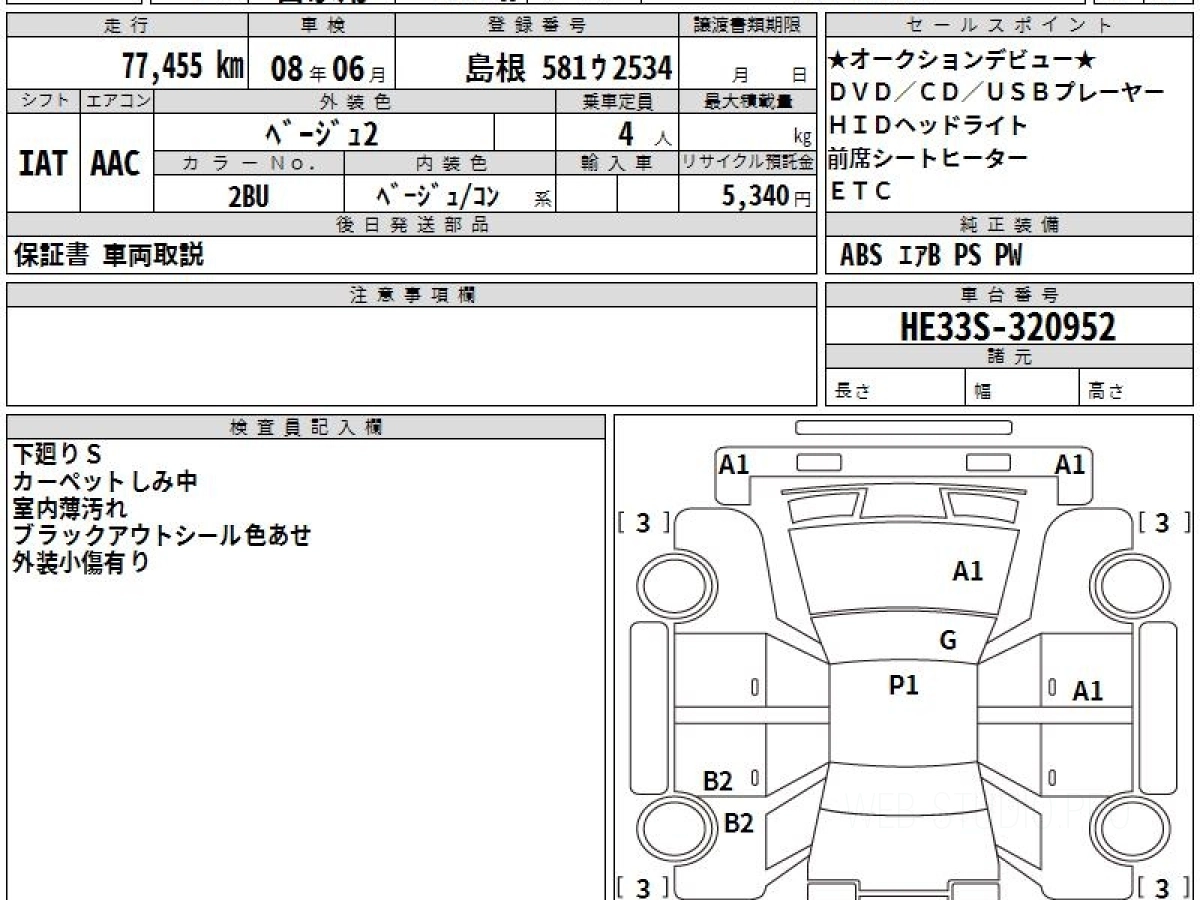Click the 乗車定員 header cell
This screenshot has height=900, width=1200.
(617, 101)
